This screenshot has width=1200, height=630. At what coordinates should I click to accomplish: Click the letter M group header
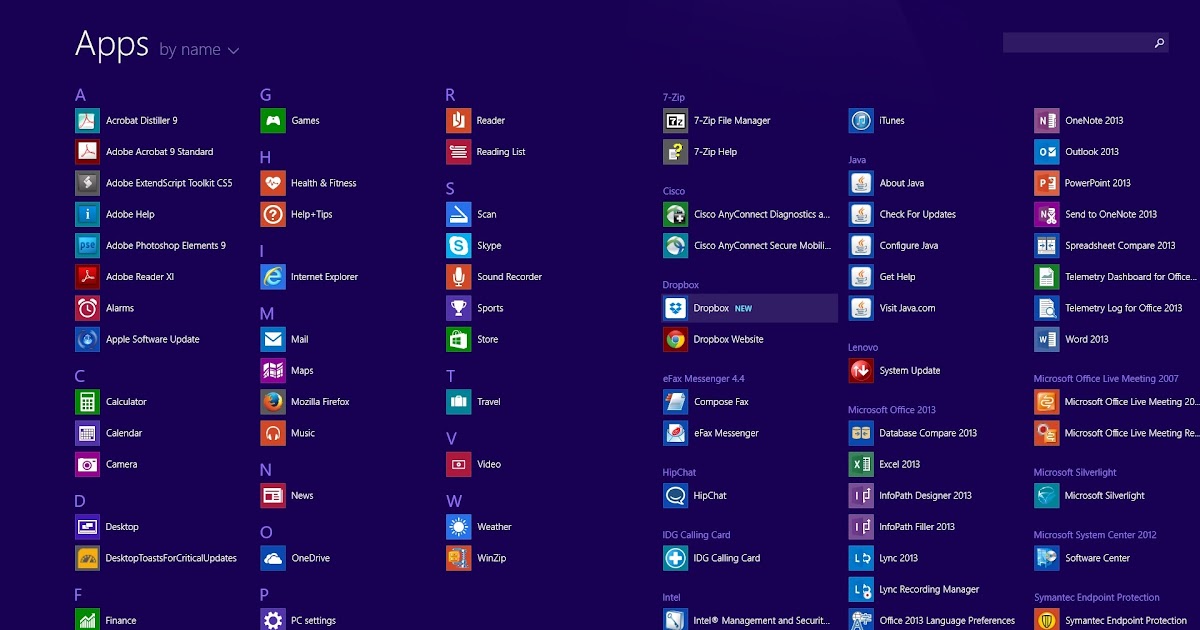click(267, 314)
